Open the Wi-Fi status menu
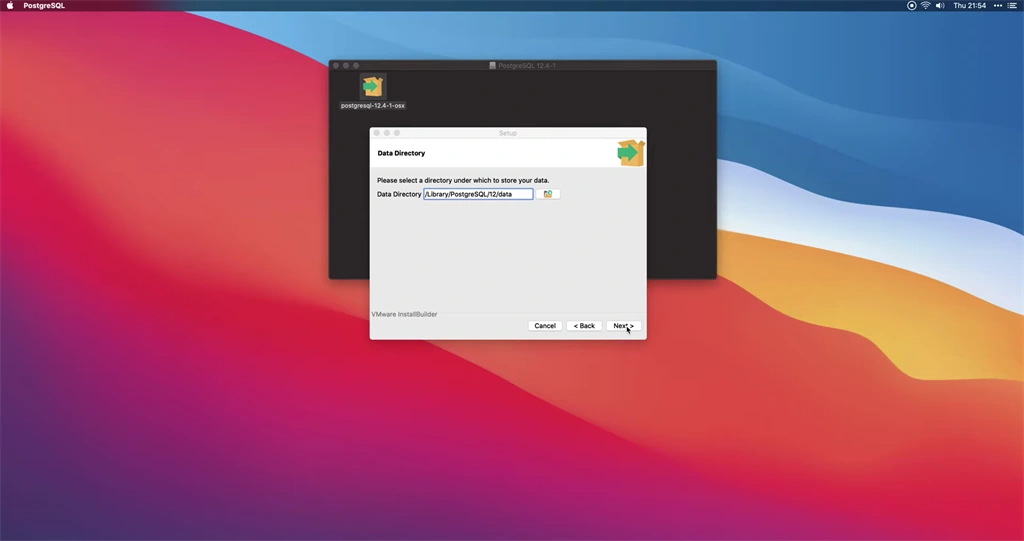The width and height of the screenshot is (1024, 541). click(x=925, y=5)
